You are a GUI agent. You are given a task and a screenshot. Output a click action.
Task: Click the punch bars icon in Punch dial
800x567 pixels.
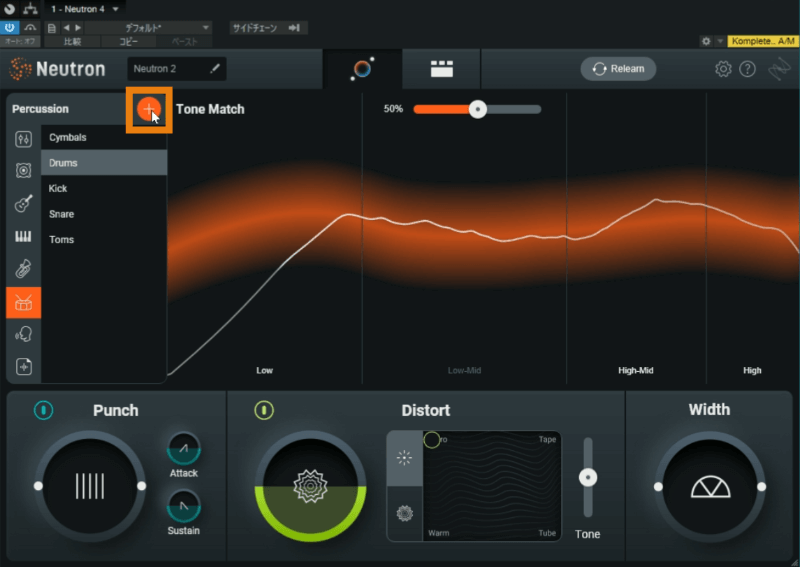pos(90,486)
